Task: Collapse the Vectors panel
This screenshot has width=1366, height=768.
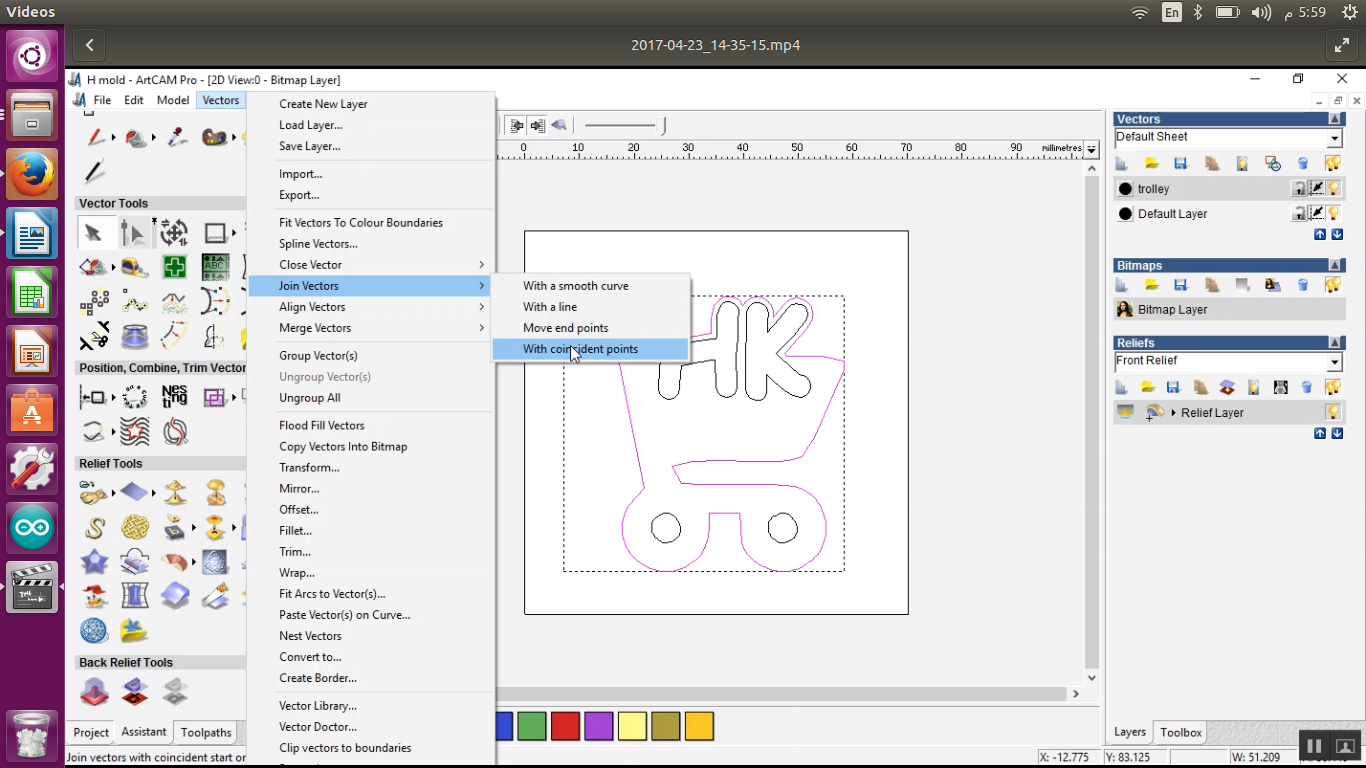Action: click(x=1335, y=119)
